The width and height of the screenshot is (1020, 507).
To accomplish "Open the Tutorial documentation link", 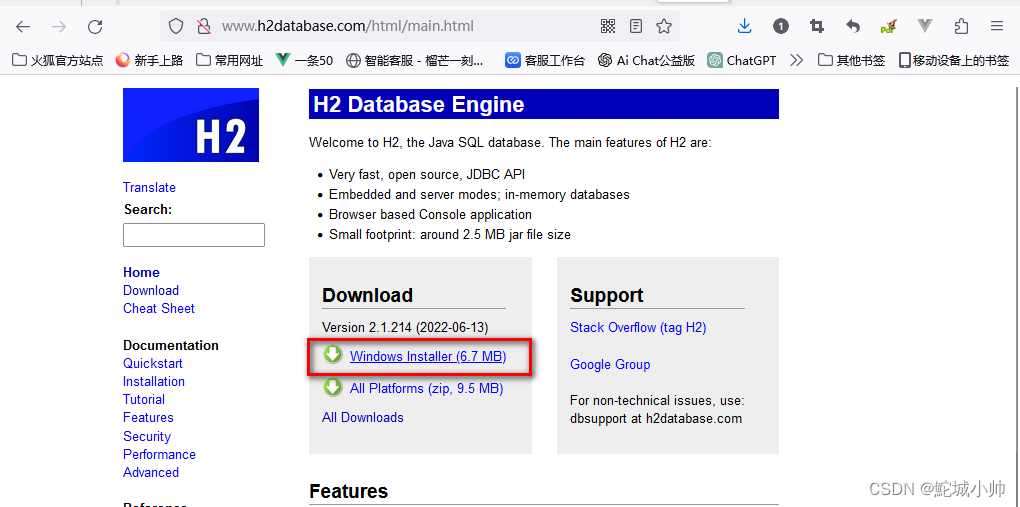I will click(x=144, y=400).
